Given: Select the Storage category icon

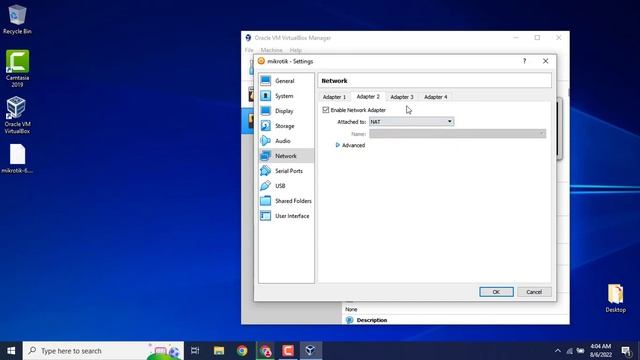Looking at the screenshot, I should 266,126.
